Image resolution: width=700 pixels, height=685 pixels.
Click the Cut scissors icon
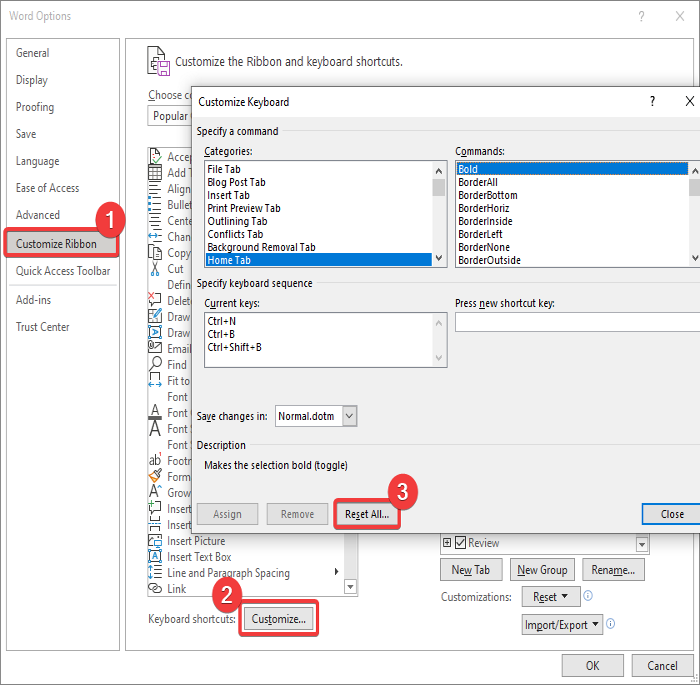(155, 269)
